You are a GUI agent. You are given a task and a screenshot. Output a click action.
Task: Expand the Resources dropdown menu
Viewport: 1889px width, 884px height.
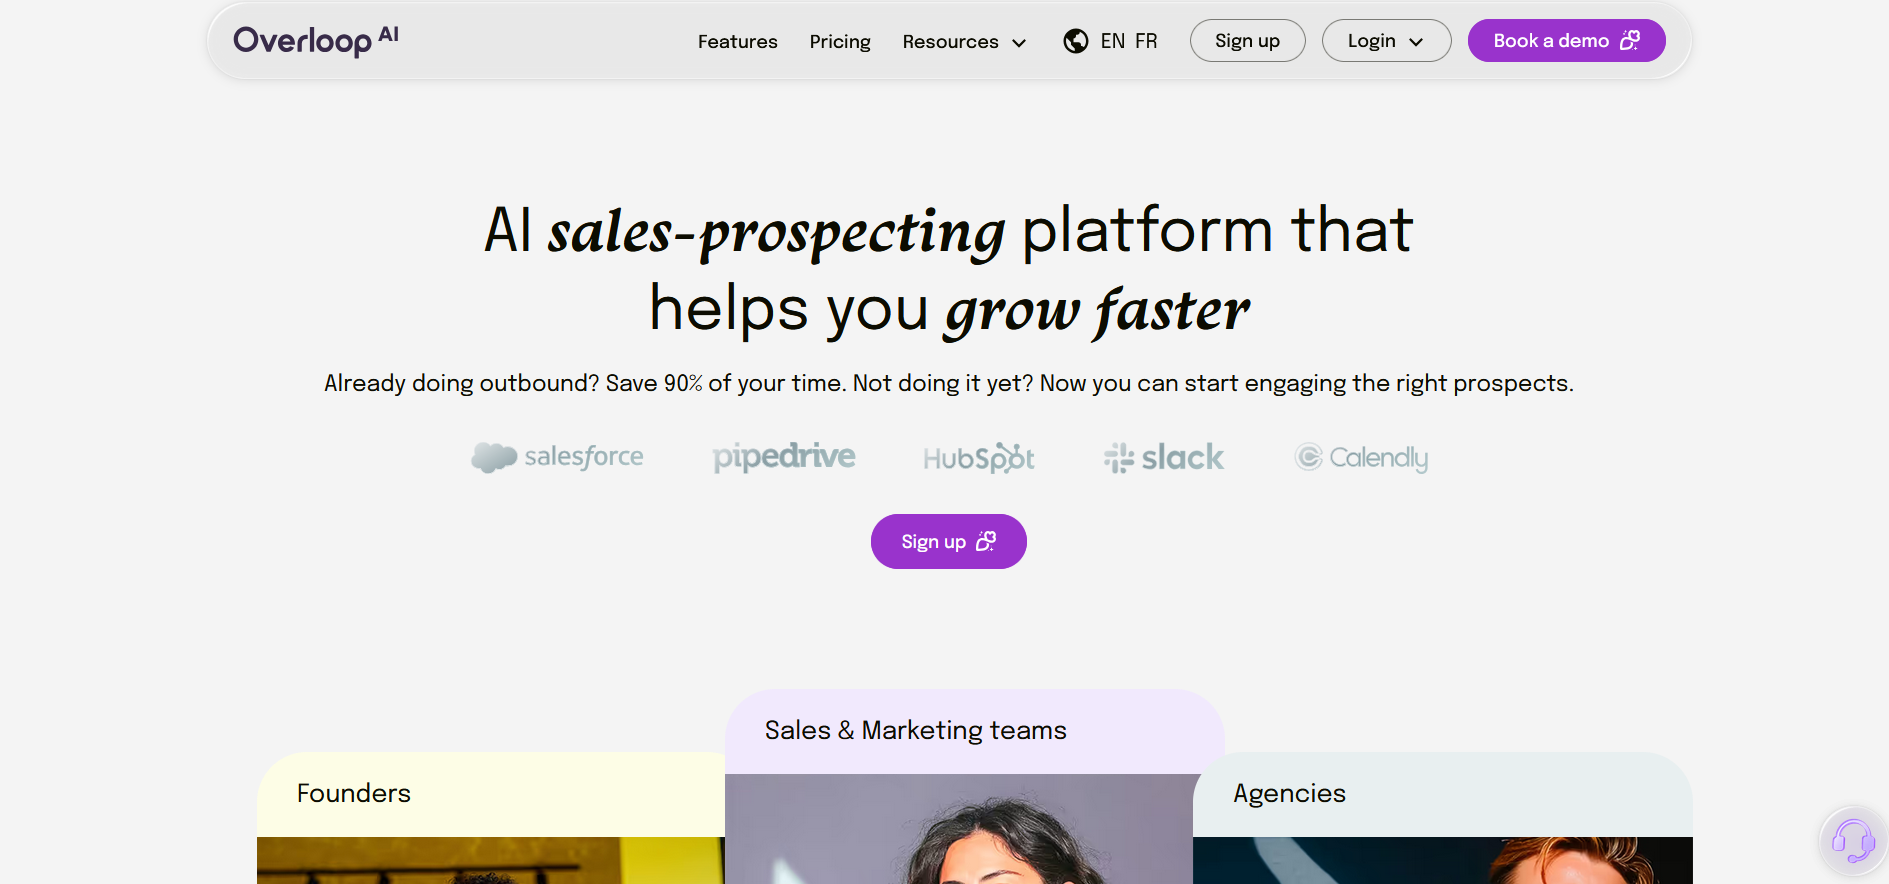click(964, 42)
